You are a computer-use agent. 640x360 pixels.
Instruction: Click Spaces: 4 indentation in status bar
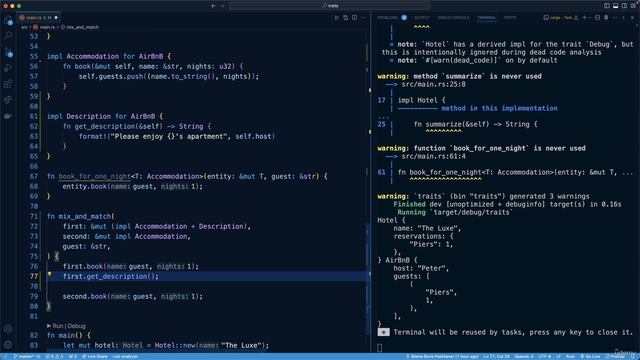tap(524, 356)
